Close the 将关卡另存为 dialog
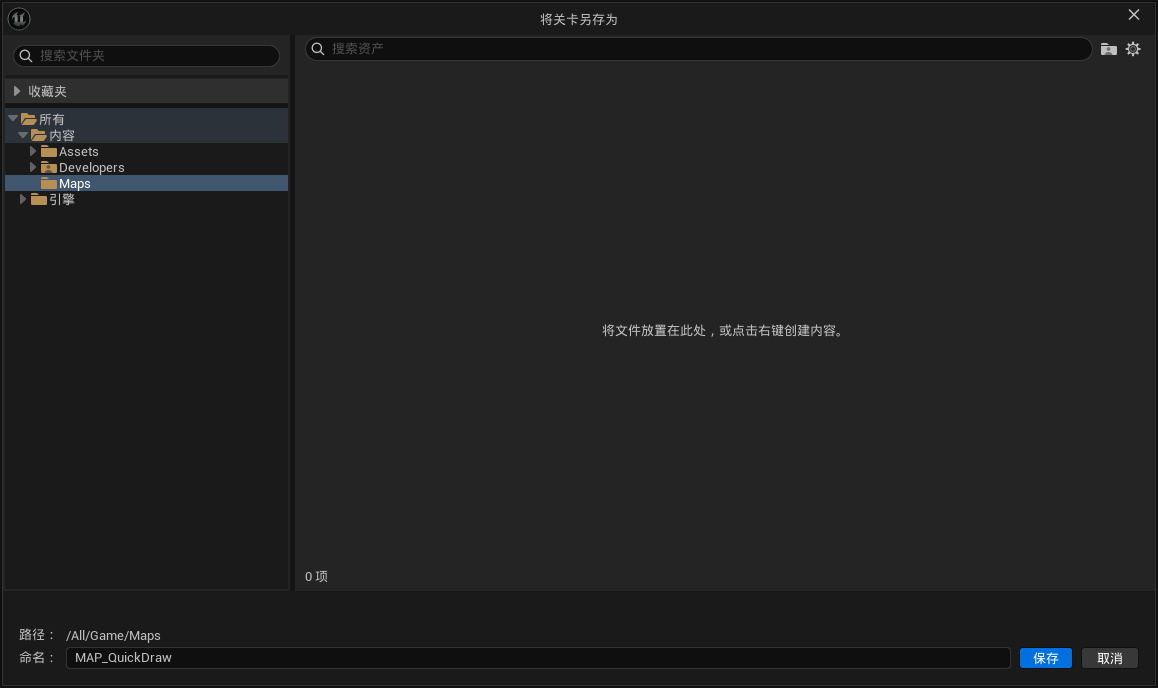 1134,15
